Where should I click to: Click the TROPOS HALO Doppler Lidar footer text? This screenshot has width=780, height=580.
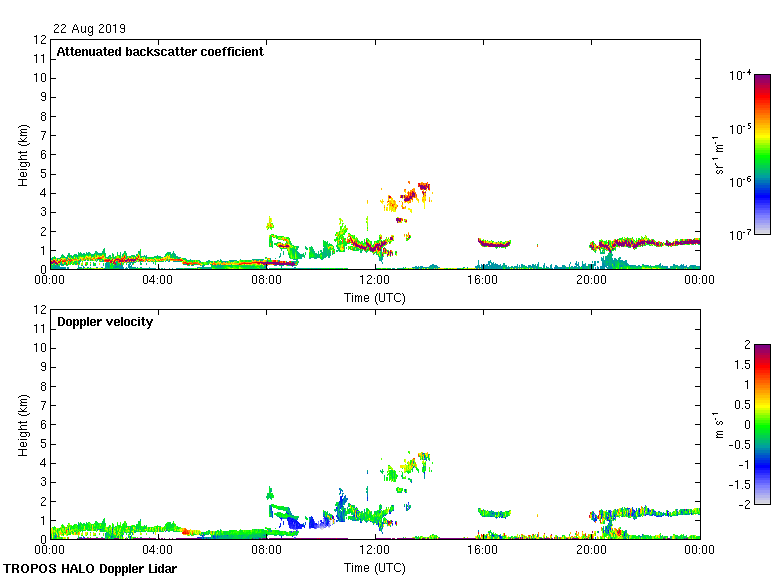(x=90, y=569)
